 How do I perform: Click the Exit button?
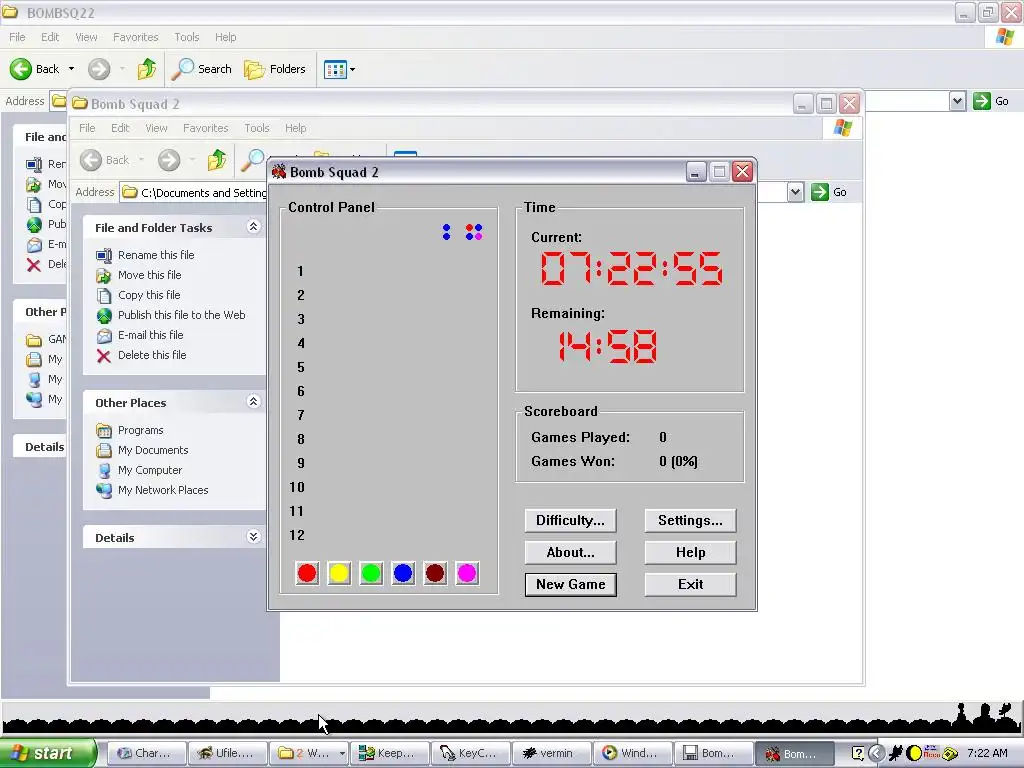690,584
